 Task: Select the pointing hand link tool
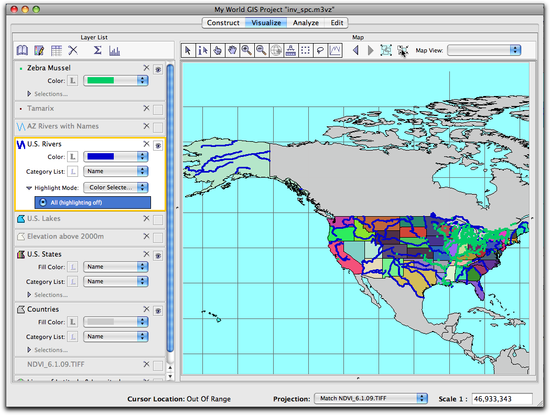pyautogui.click(x=217, y=51)
